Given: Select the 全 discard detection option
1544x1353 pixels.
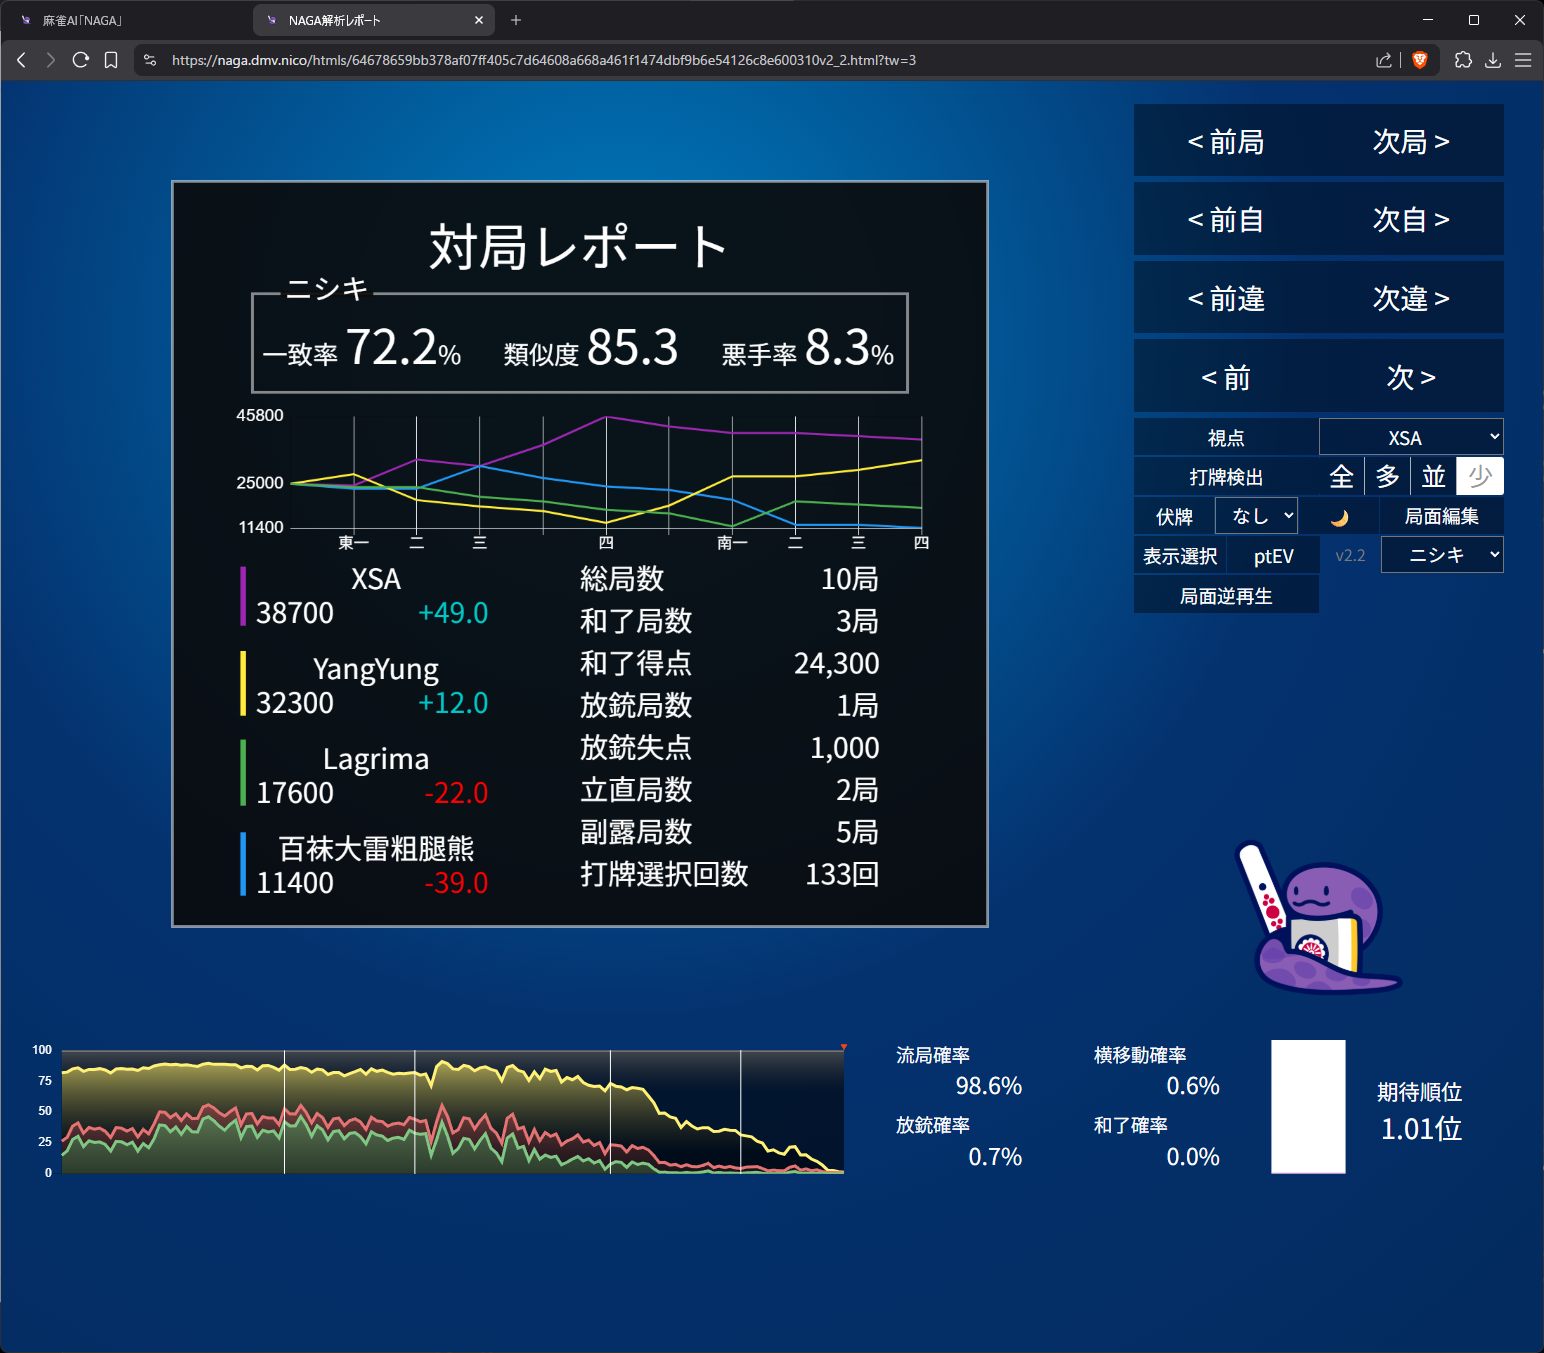Looking at the screenshot, I should pos(1341,477).
